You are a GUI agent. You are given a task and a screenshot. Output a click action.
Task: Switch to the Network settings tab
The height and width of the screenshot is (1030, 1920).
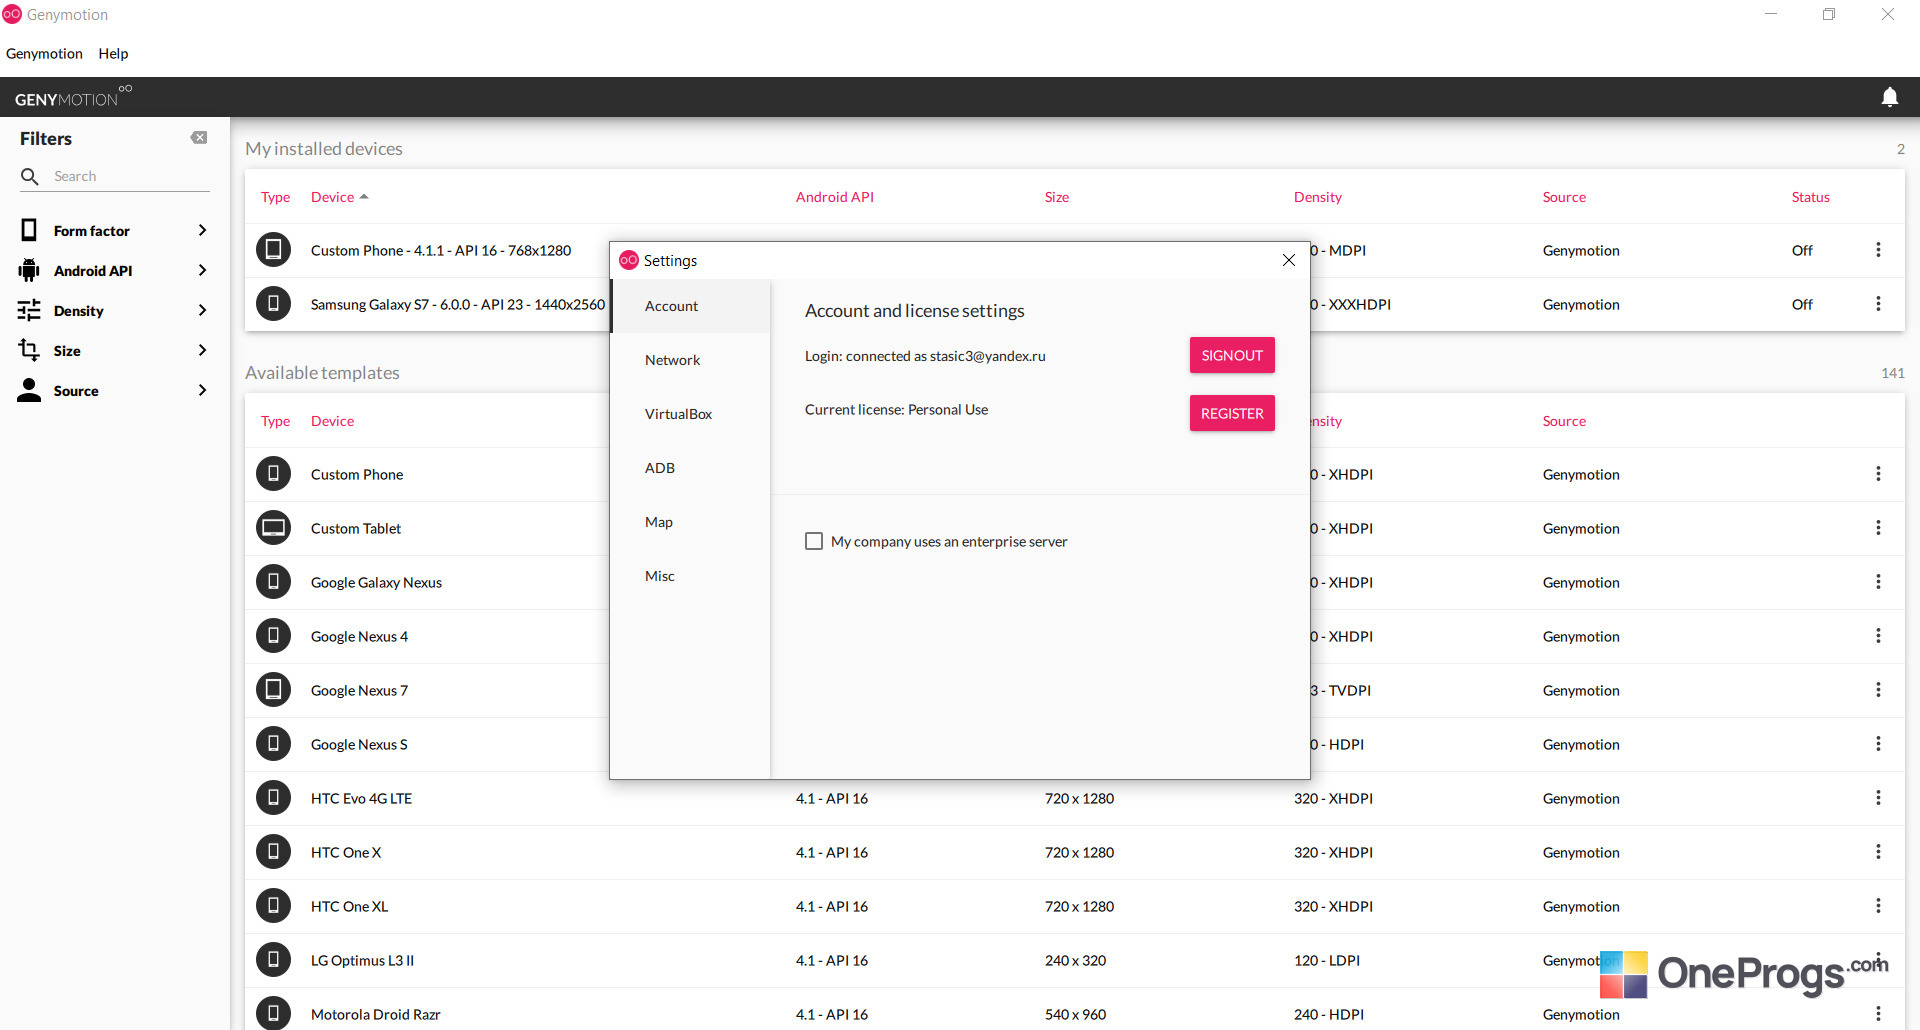click(x=691, y=360)
